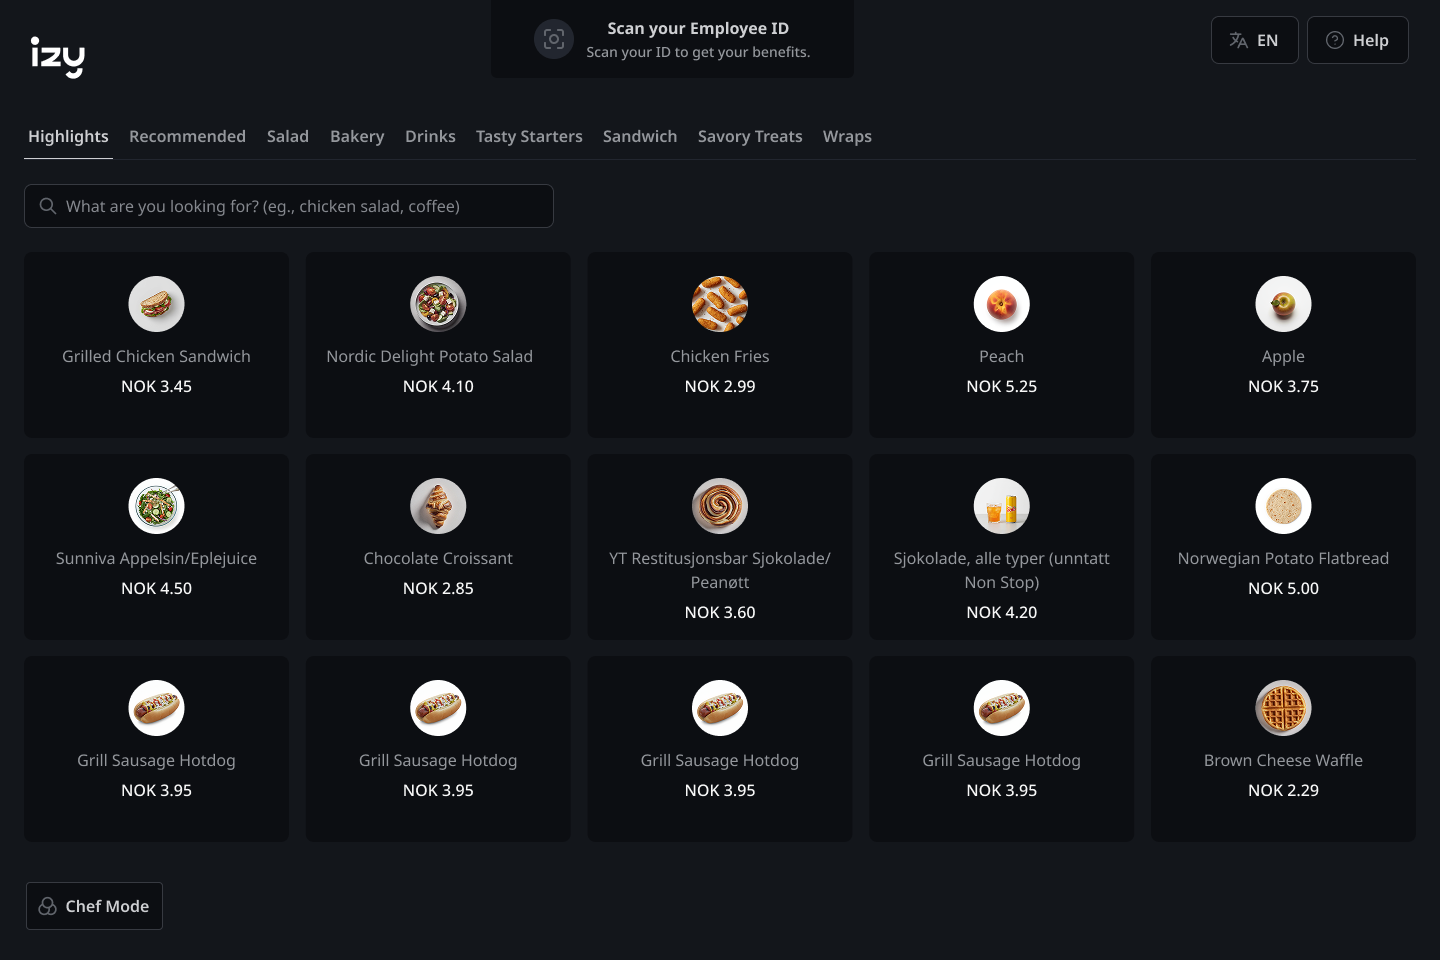Select the Grilled Chicken Sandwich image

(x=156, y=304)
